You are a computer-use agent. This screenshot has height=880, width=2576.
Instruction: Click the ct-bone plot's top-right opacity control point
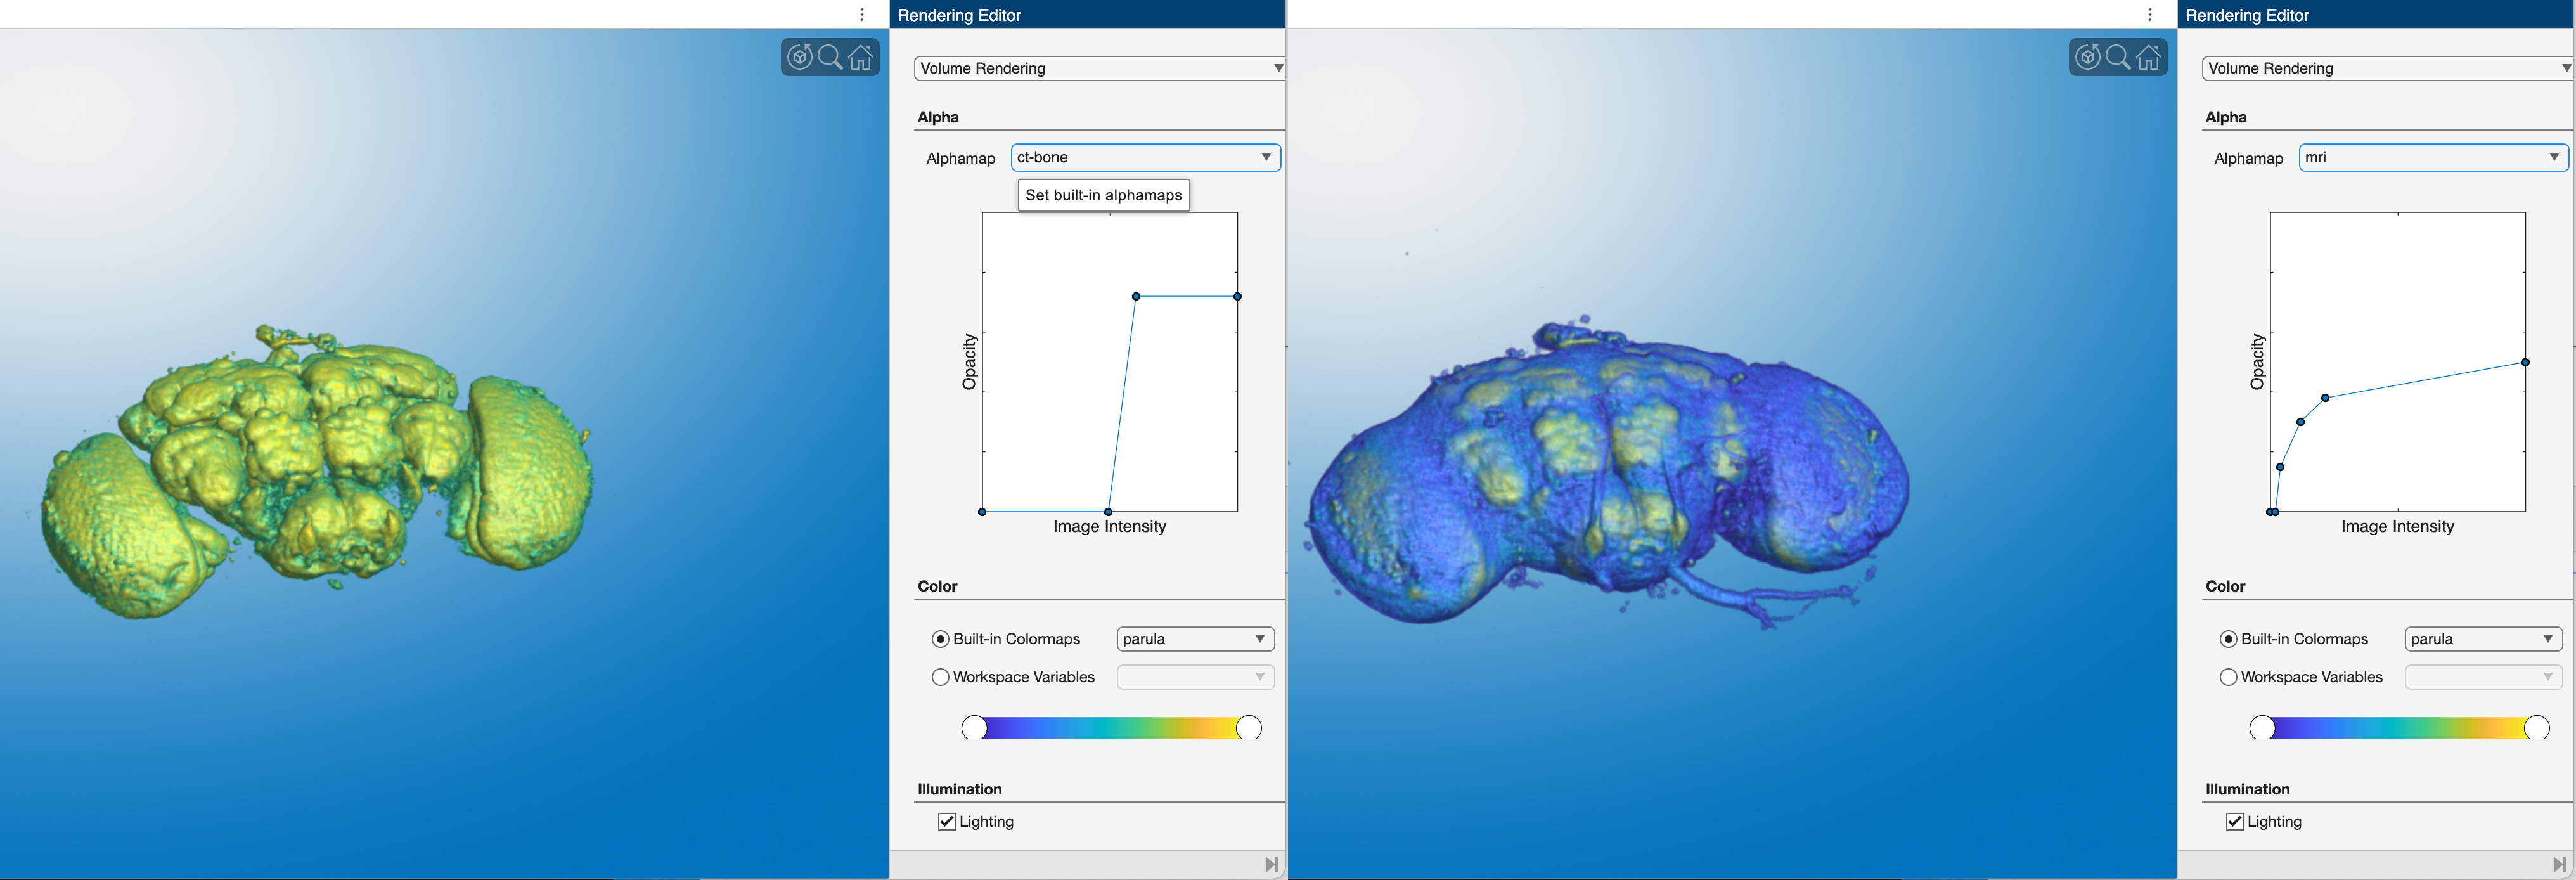point(1237,296)
